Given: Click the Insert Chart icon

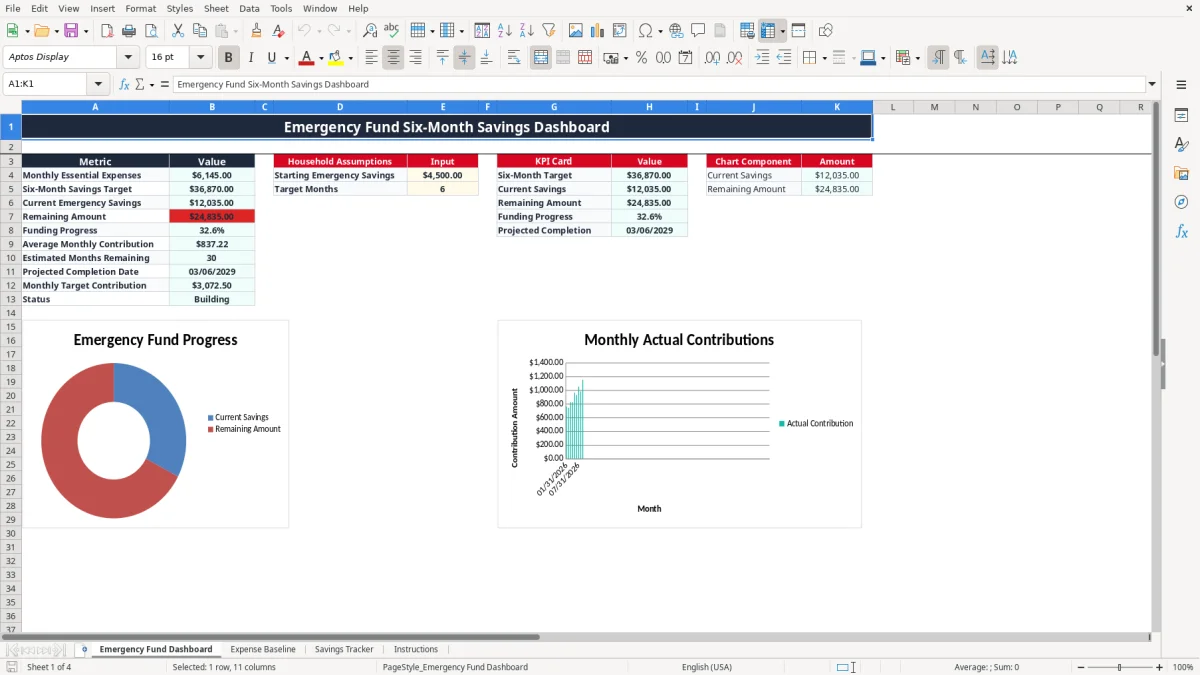Looking at the screenshot, I should [598, 31].
